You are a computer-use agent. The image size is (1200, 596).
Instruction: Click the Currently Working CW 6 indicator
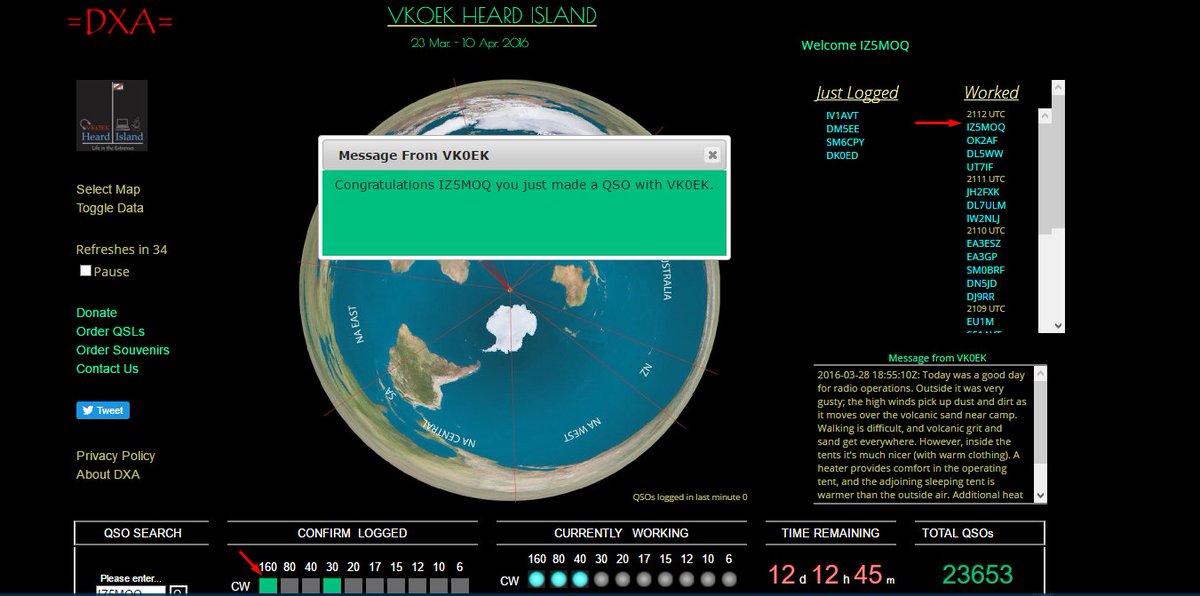click(x=729, y=579)
